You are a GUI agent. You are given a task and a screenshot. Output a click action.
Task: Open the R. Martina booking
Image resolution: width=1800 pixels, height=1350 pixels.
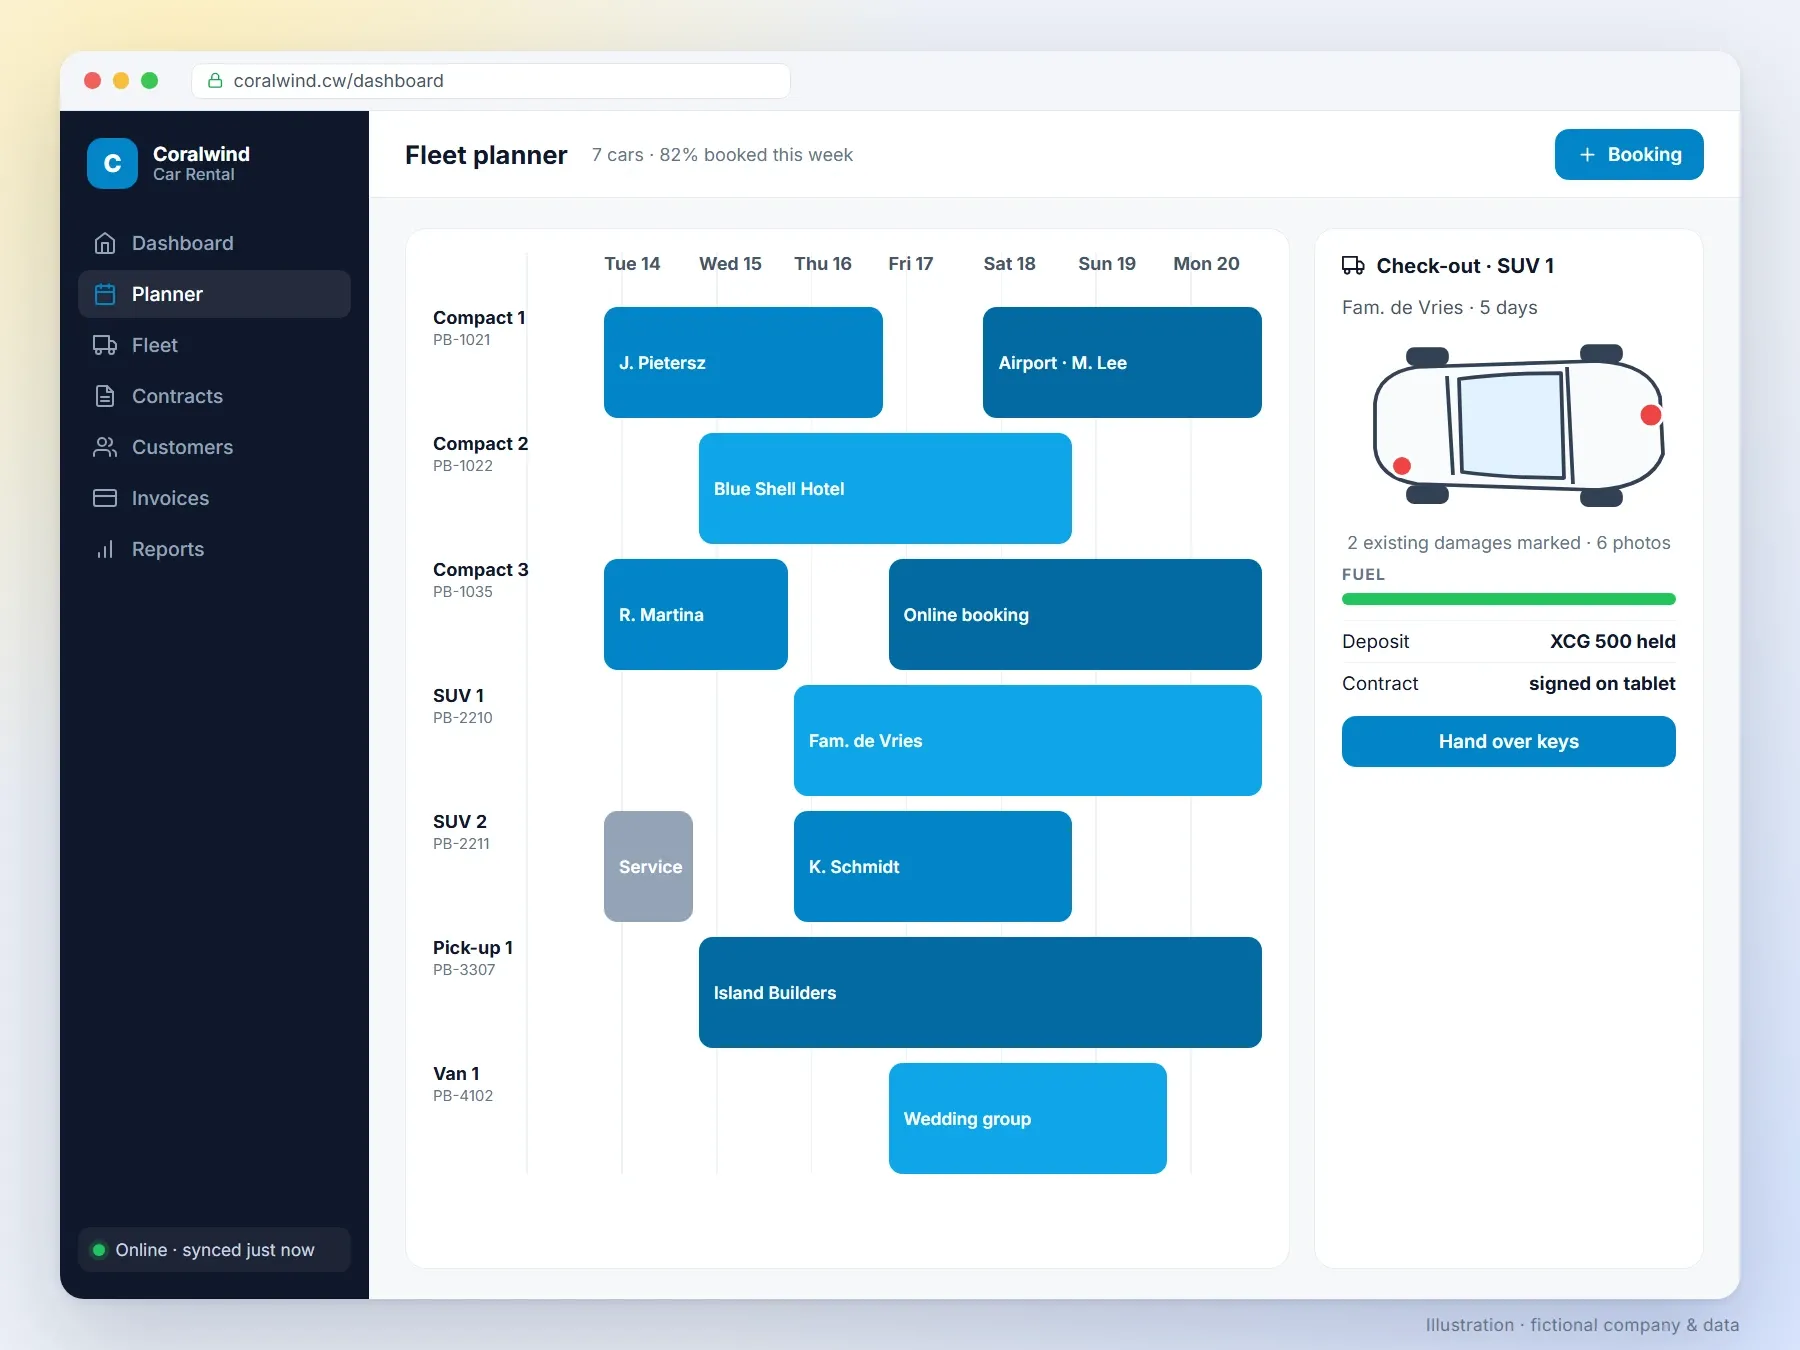click(x=696, y=614)
